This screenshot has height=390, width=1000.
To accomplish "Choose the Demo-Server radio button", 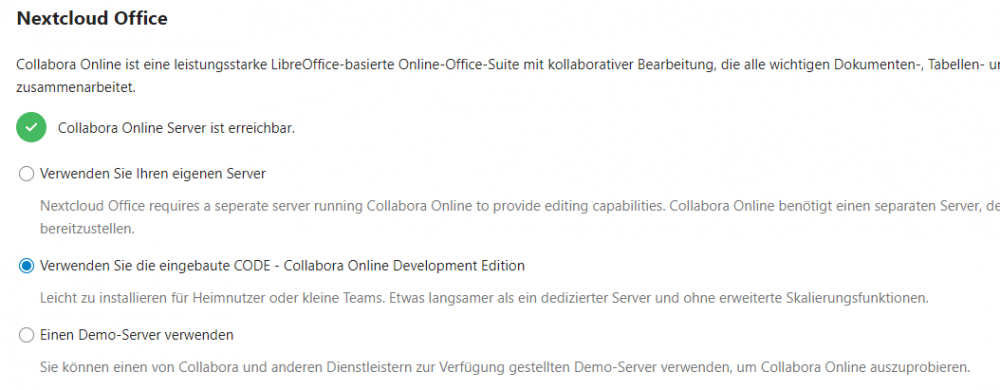I will pyautogui.click(x=26, y=335).
